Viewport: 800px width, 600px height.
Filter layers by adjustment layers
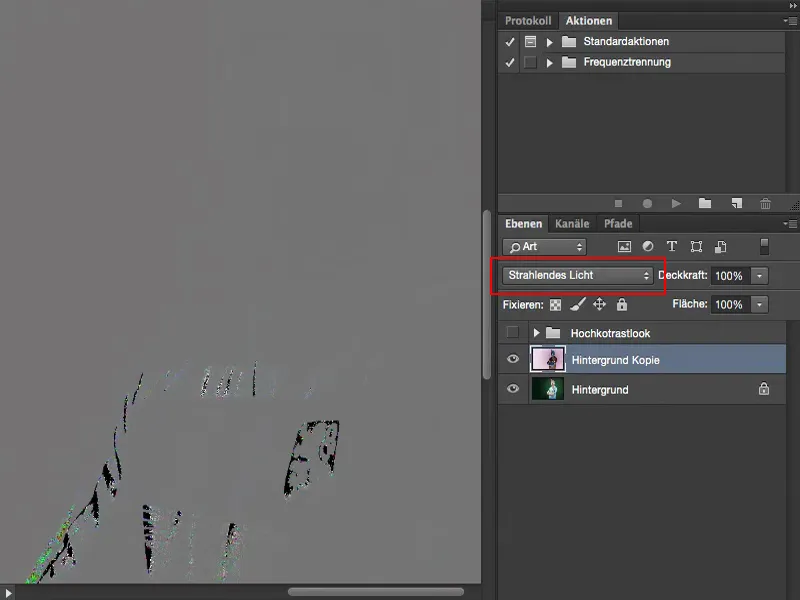(648, 247)
